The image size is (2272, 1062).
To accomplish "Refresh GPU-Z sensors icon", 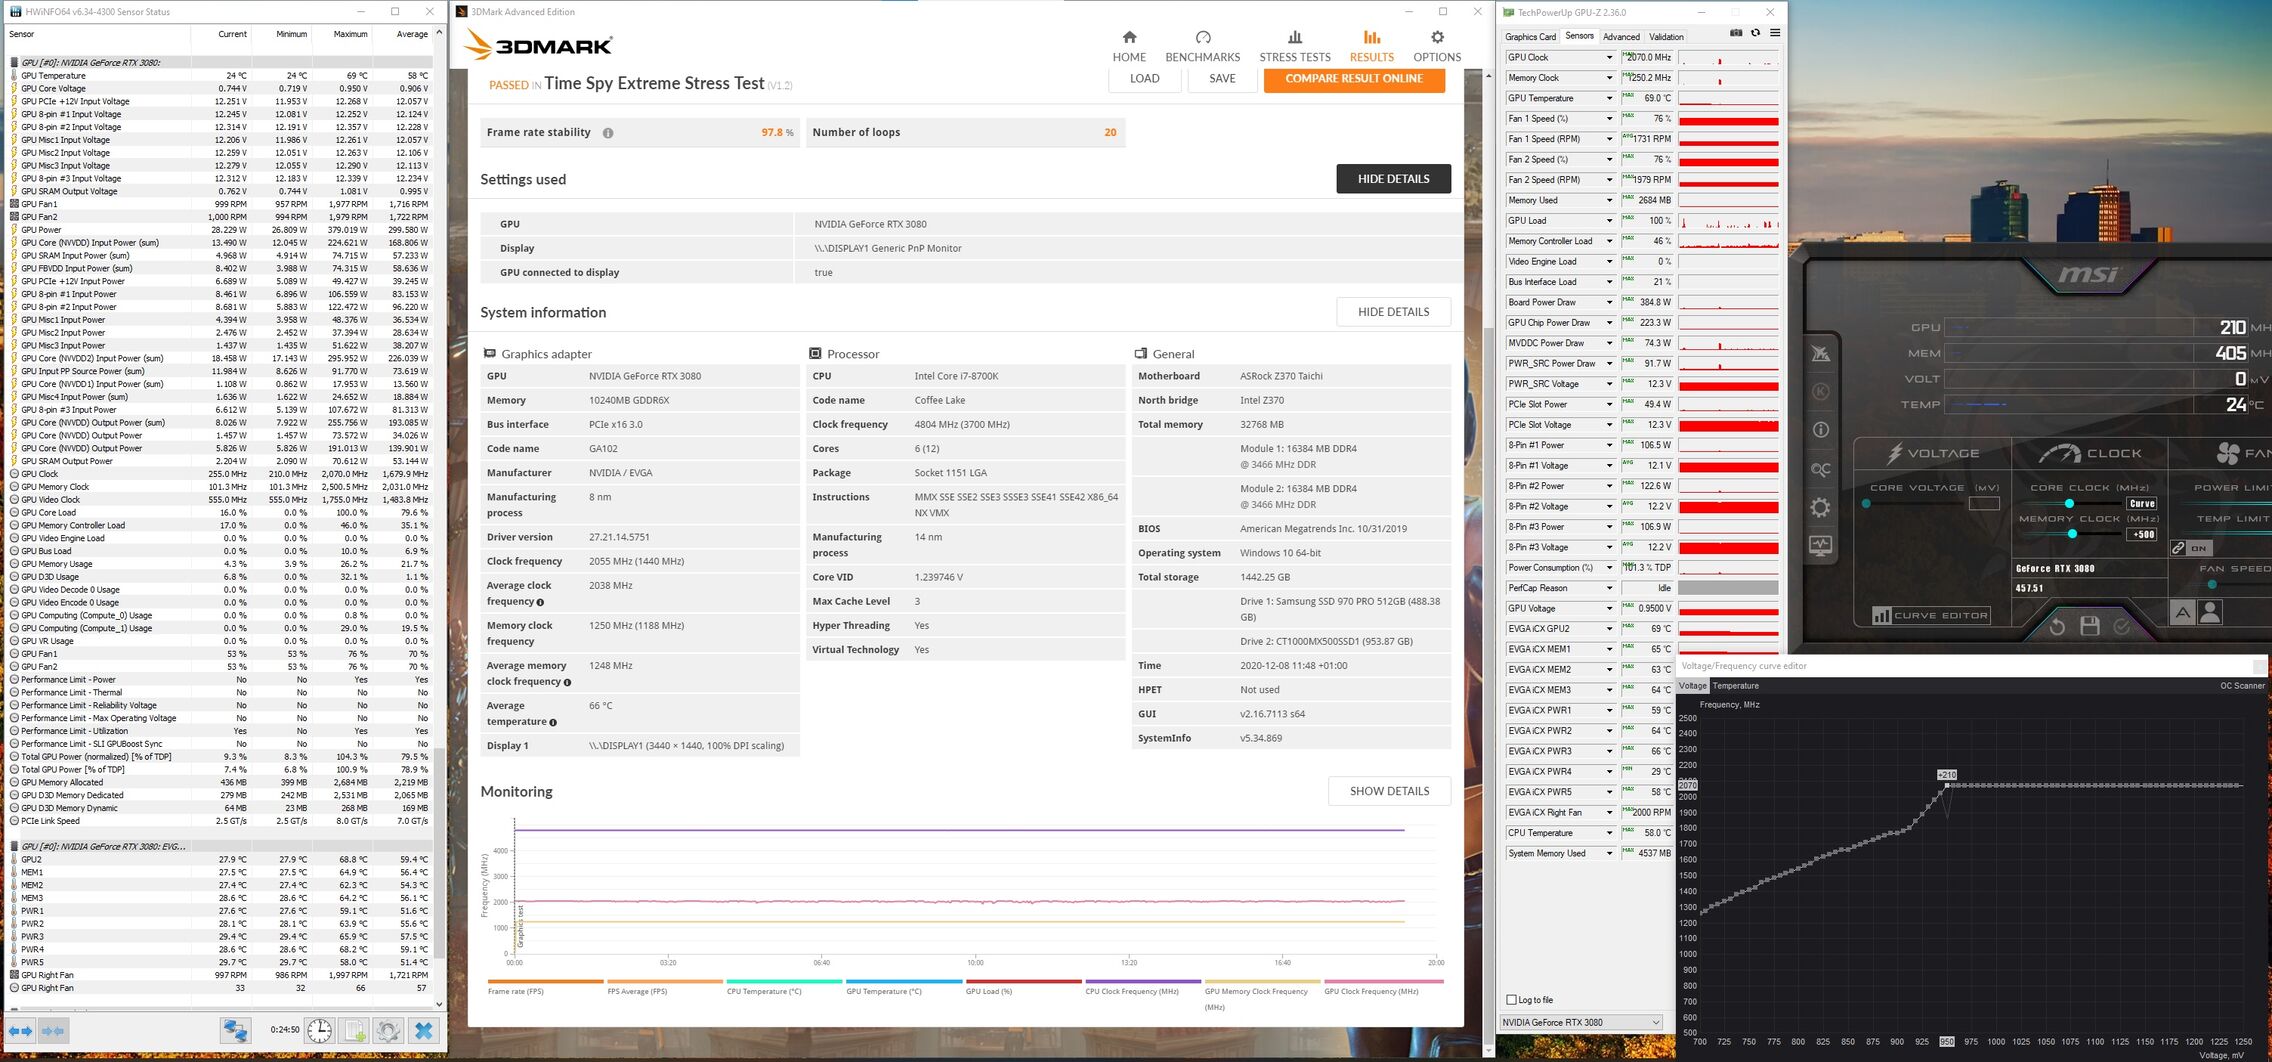I will tap(1755, 33).
